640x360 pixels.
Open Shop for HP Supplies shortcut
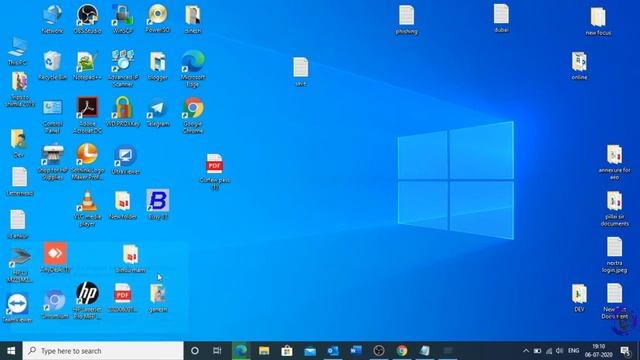pyautogui.click(x=53, y=162)
